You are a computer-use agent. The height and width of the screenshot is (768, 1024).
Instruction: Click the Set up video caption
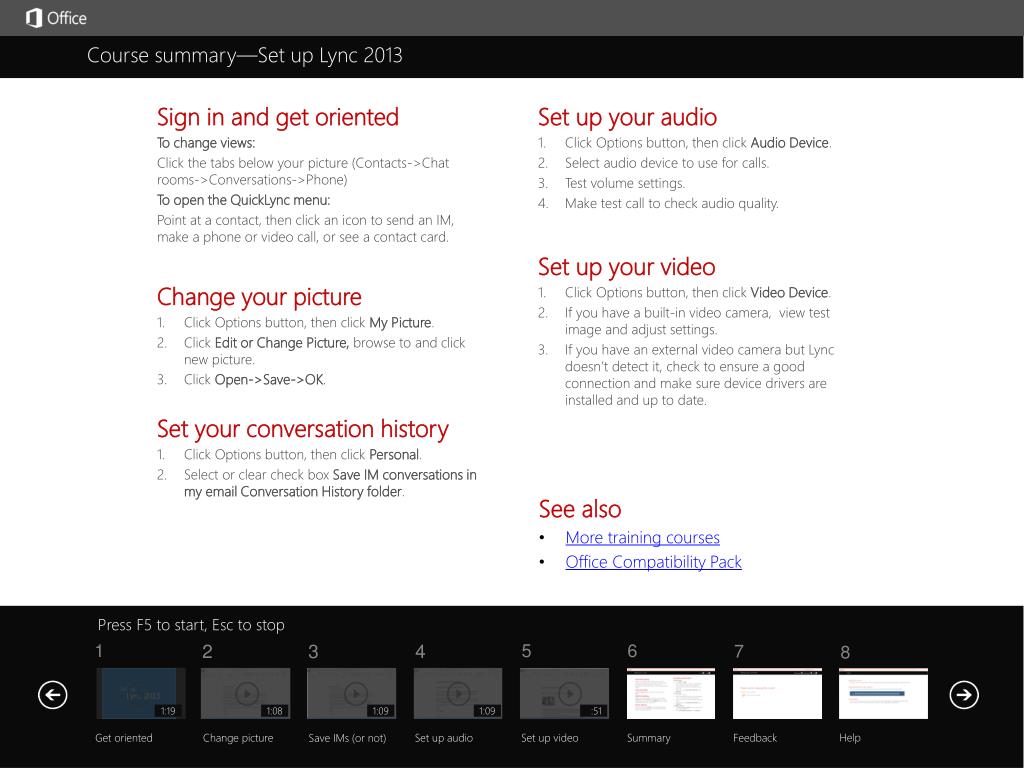(x=549, y=738)
